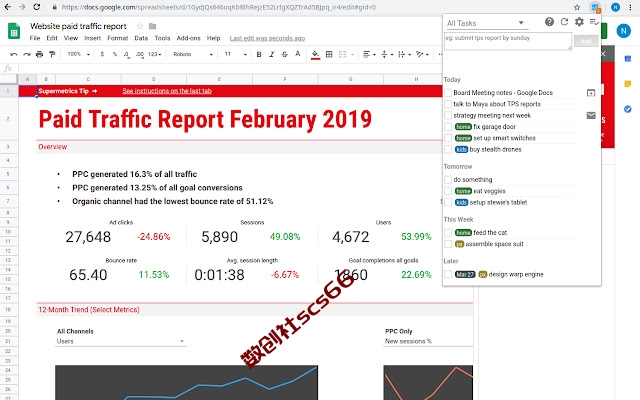Open the All Tasks list dropdown
640x400 pixels.
pos(486,23)
